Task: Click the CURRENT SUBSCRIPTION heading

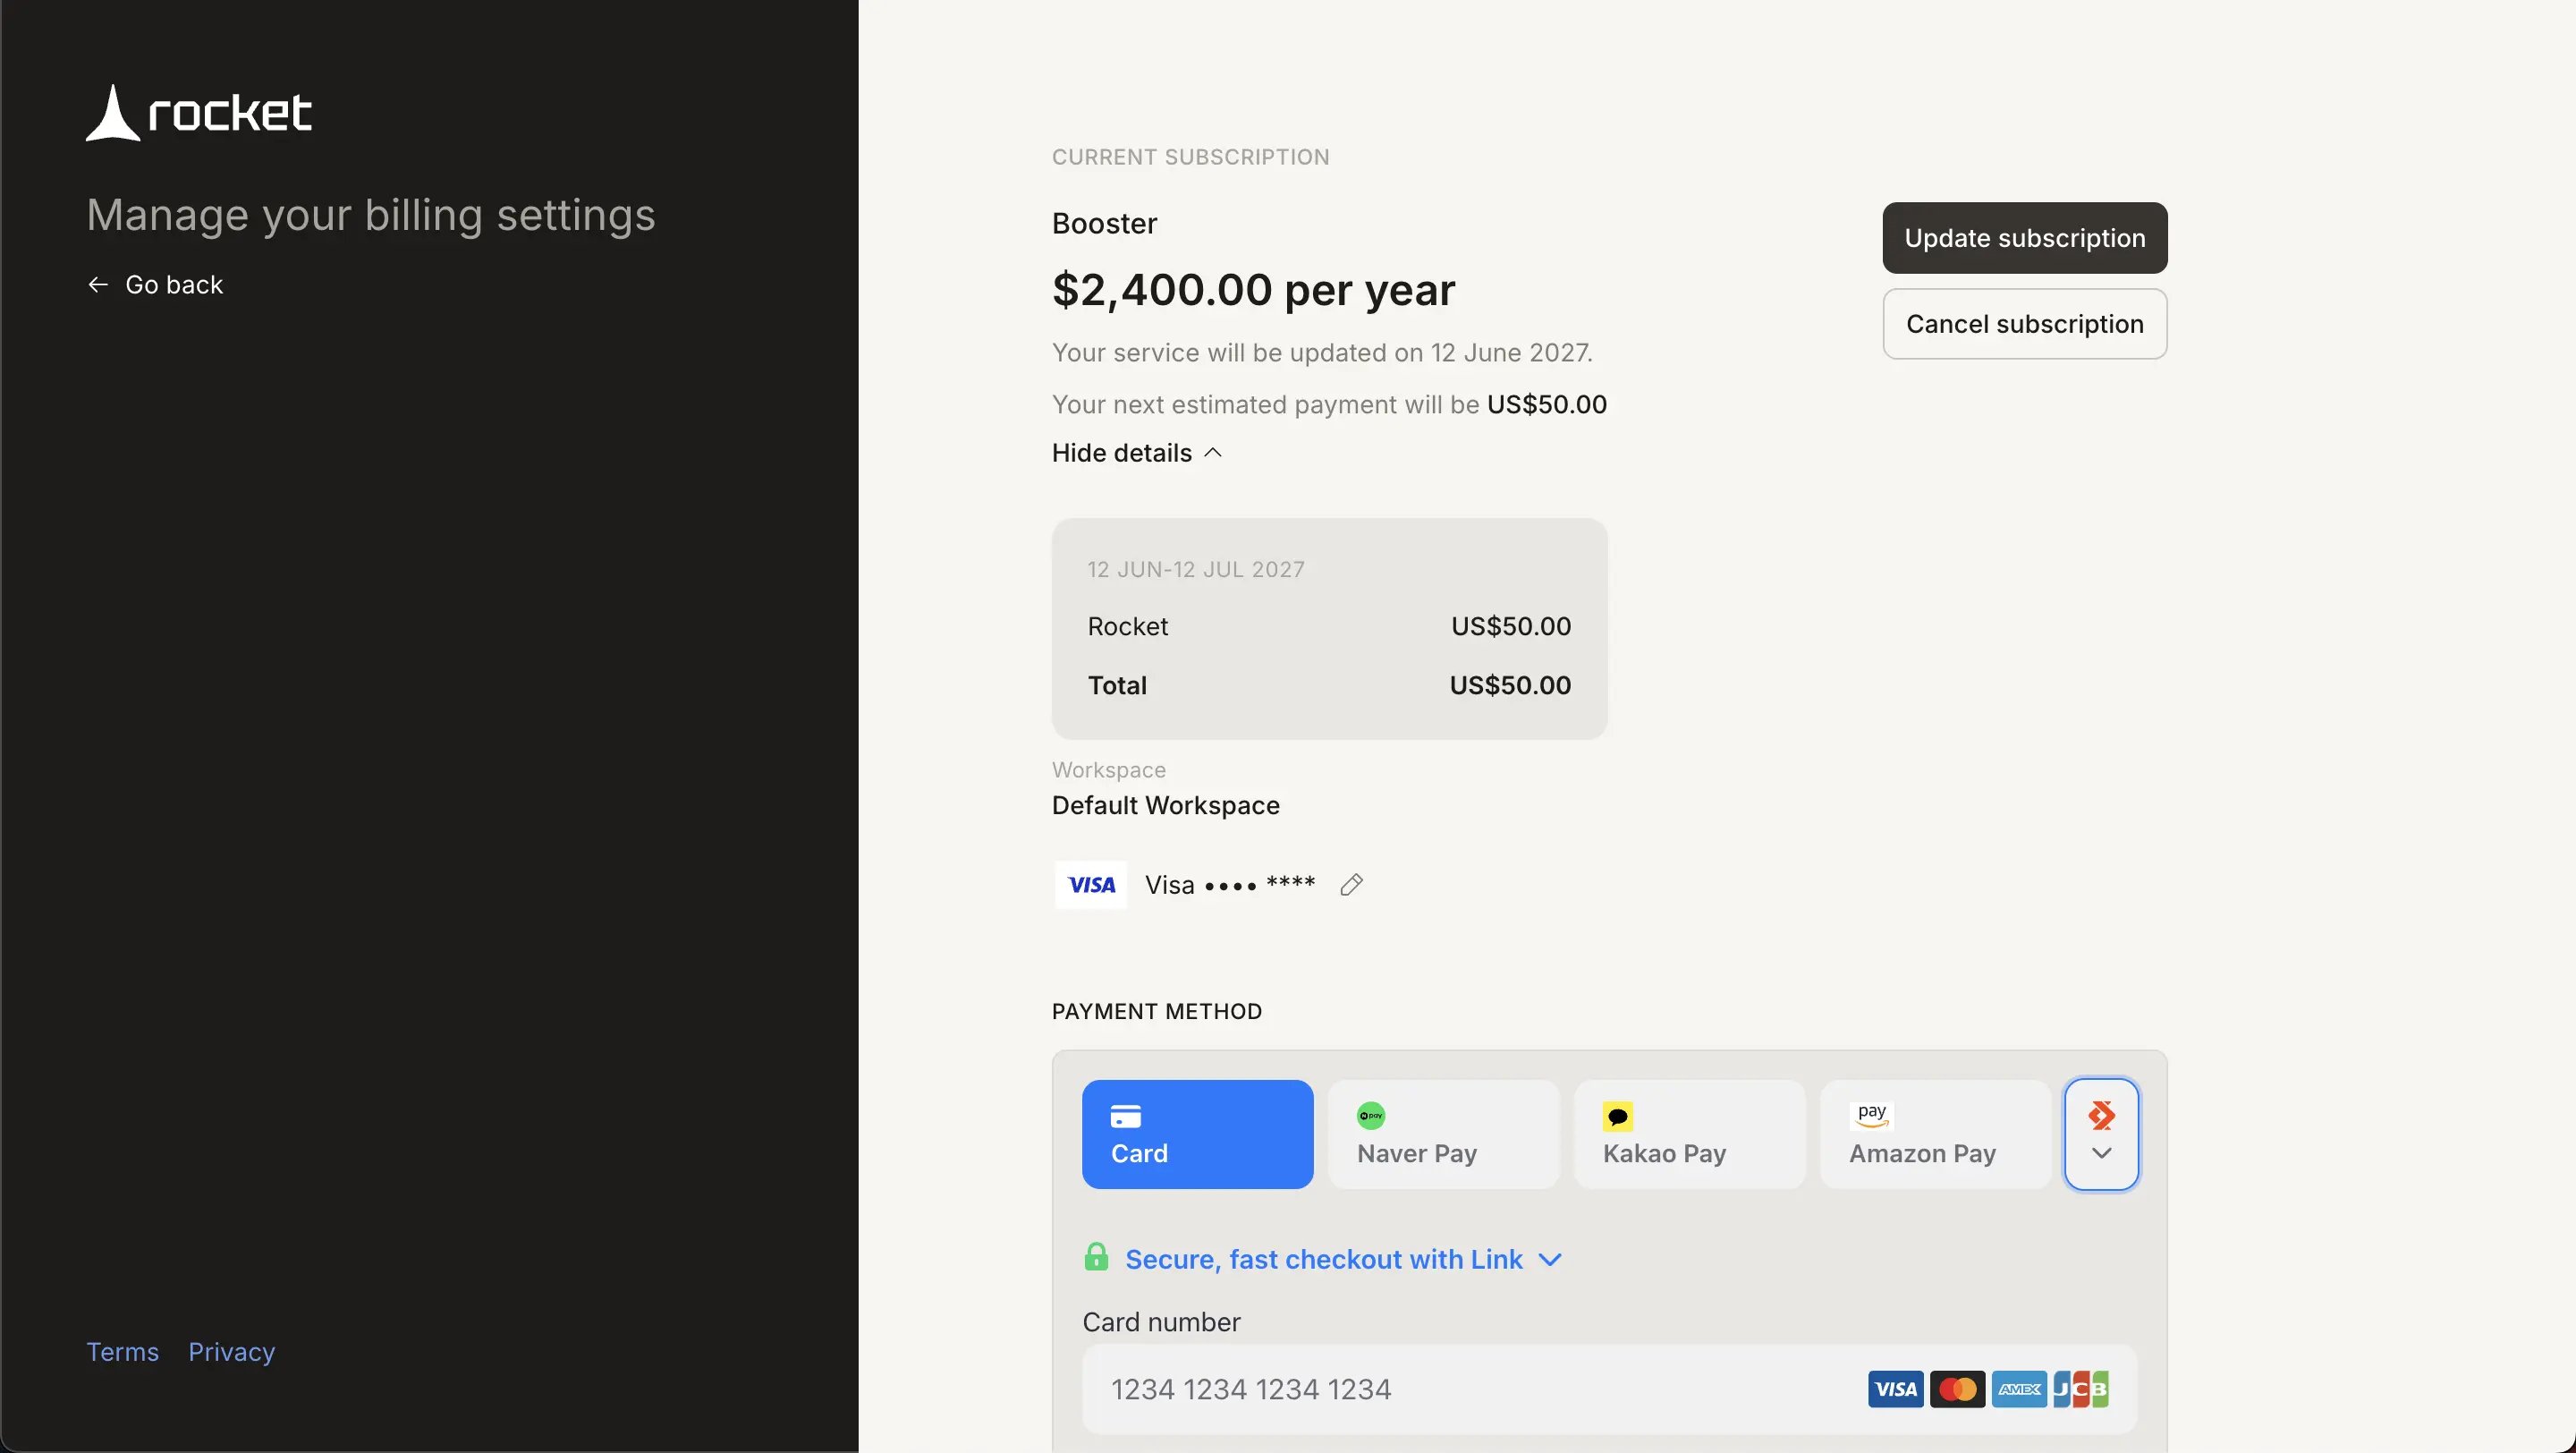Action: (1191, 157)
